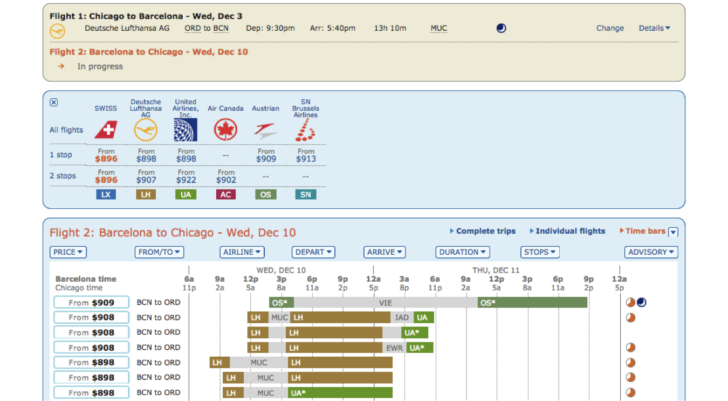Image resolution: width=728 pixels, height=401 pixels.
Task: Click the orange In progress arrow icon
Action: [61, 66]
